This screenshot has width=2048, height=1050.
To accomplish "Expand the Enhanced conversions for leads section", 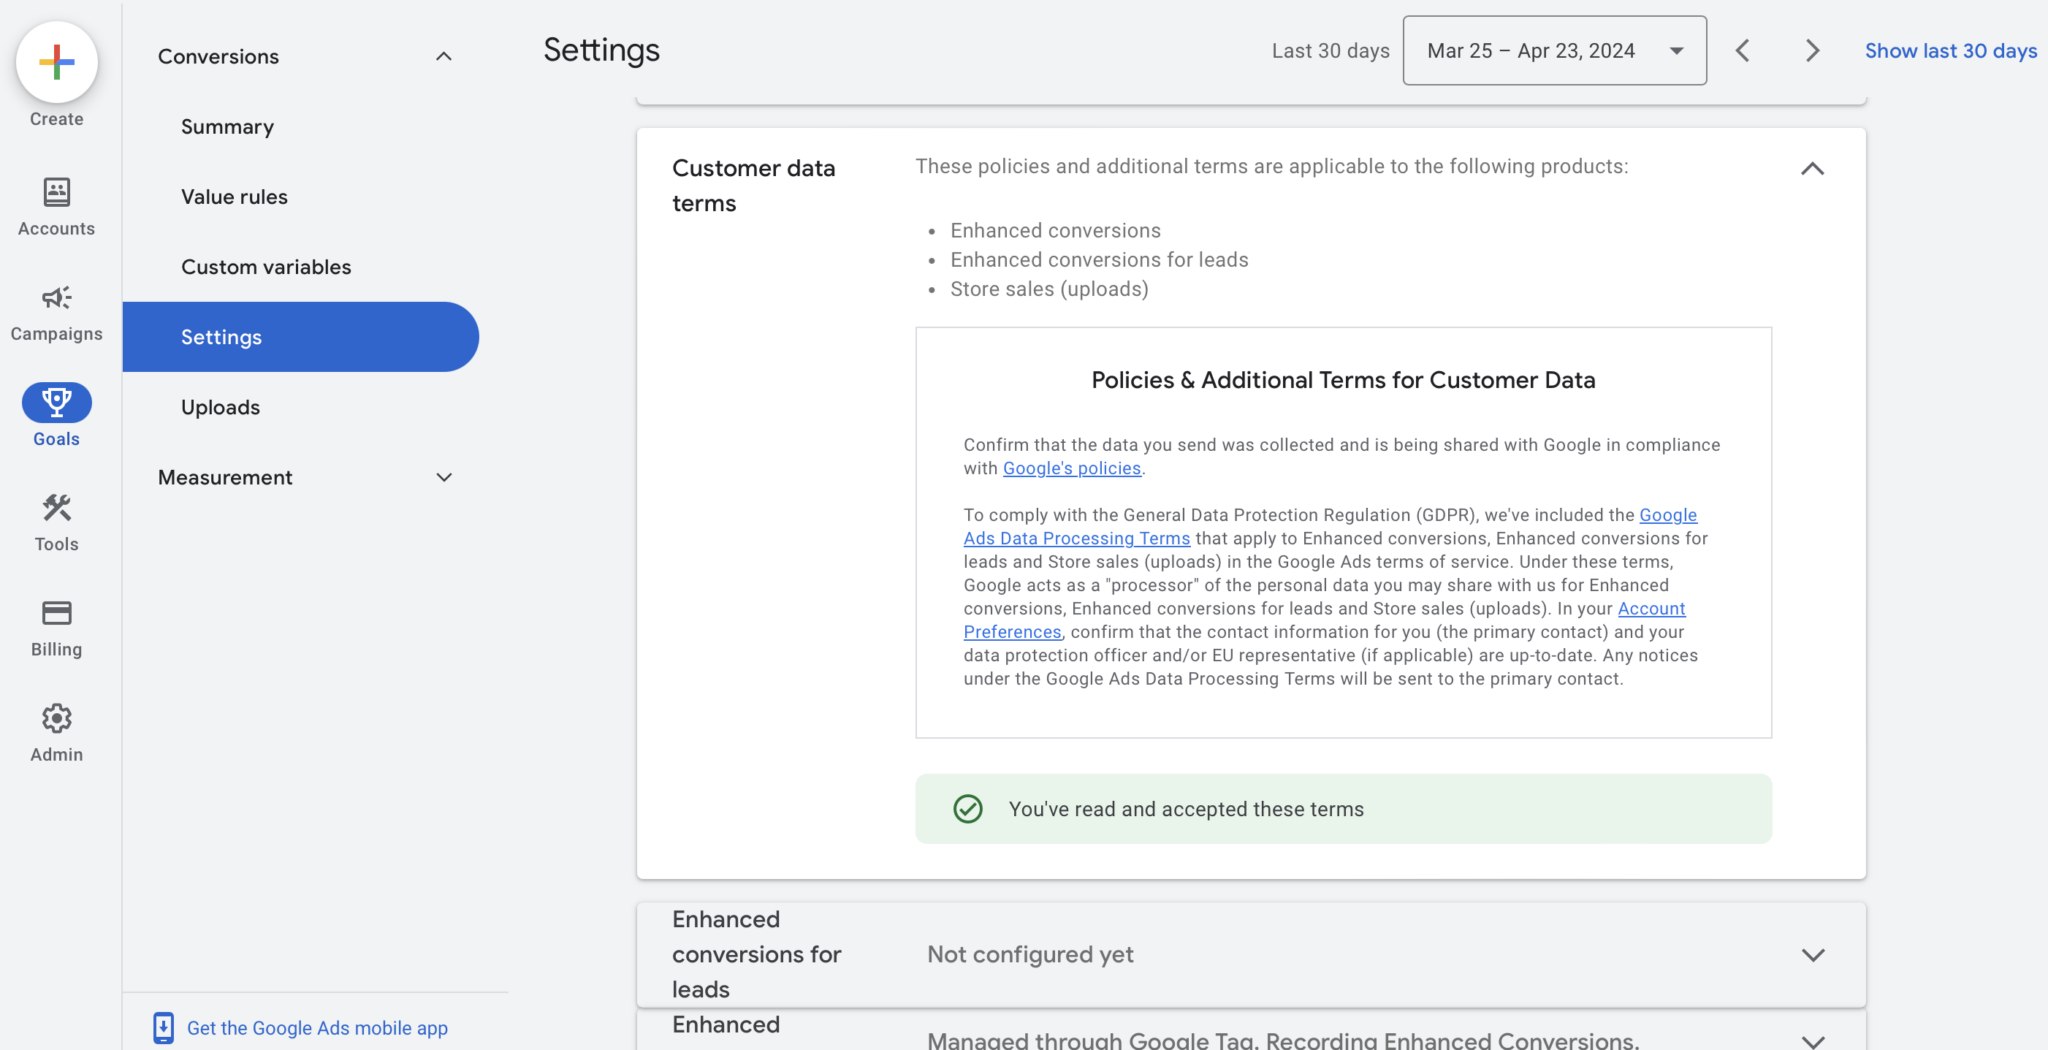I will click(x=1812, y=954).
